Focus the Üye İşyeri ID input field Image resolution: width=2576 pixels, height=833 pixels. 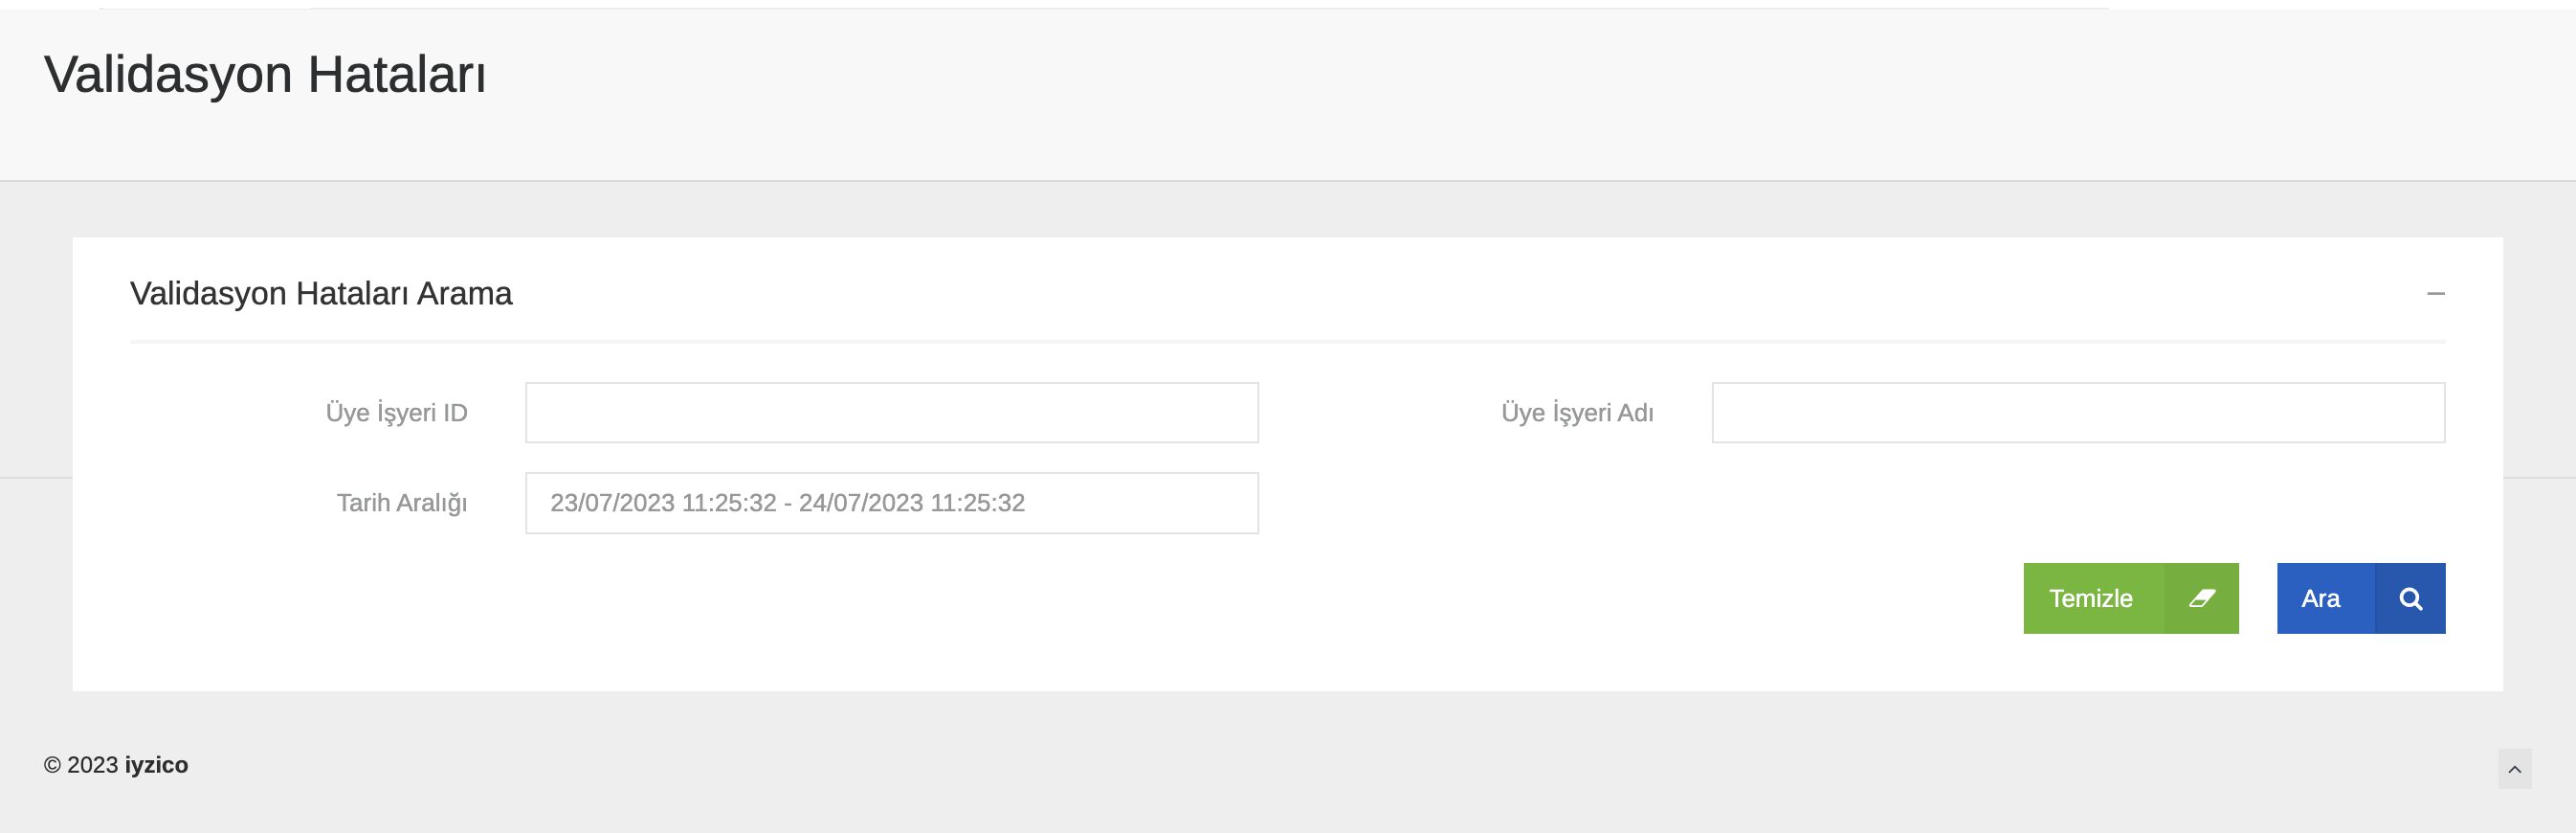[891, 412]
